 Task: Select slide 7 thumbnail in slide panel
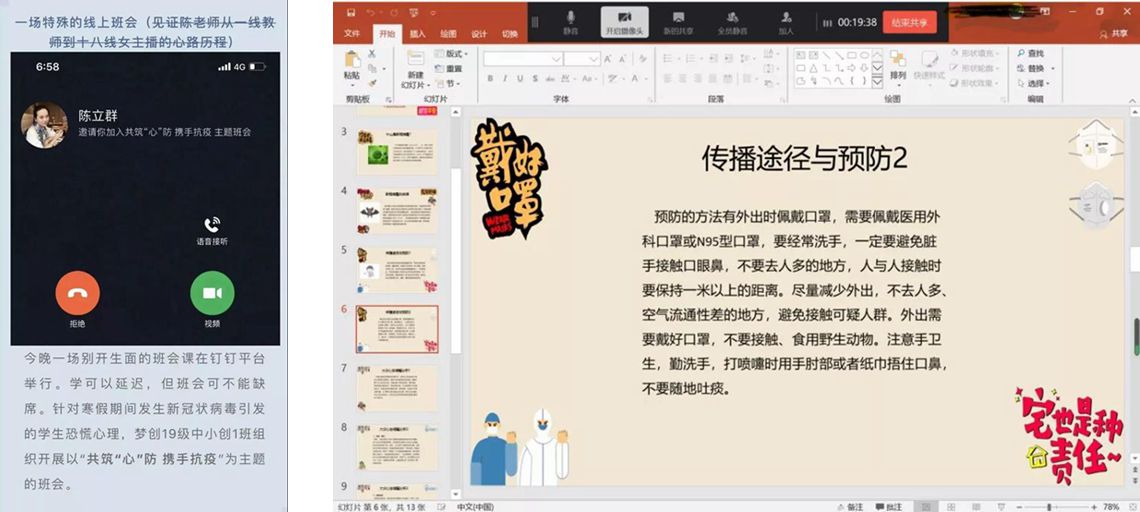click(397, 387)
